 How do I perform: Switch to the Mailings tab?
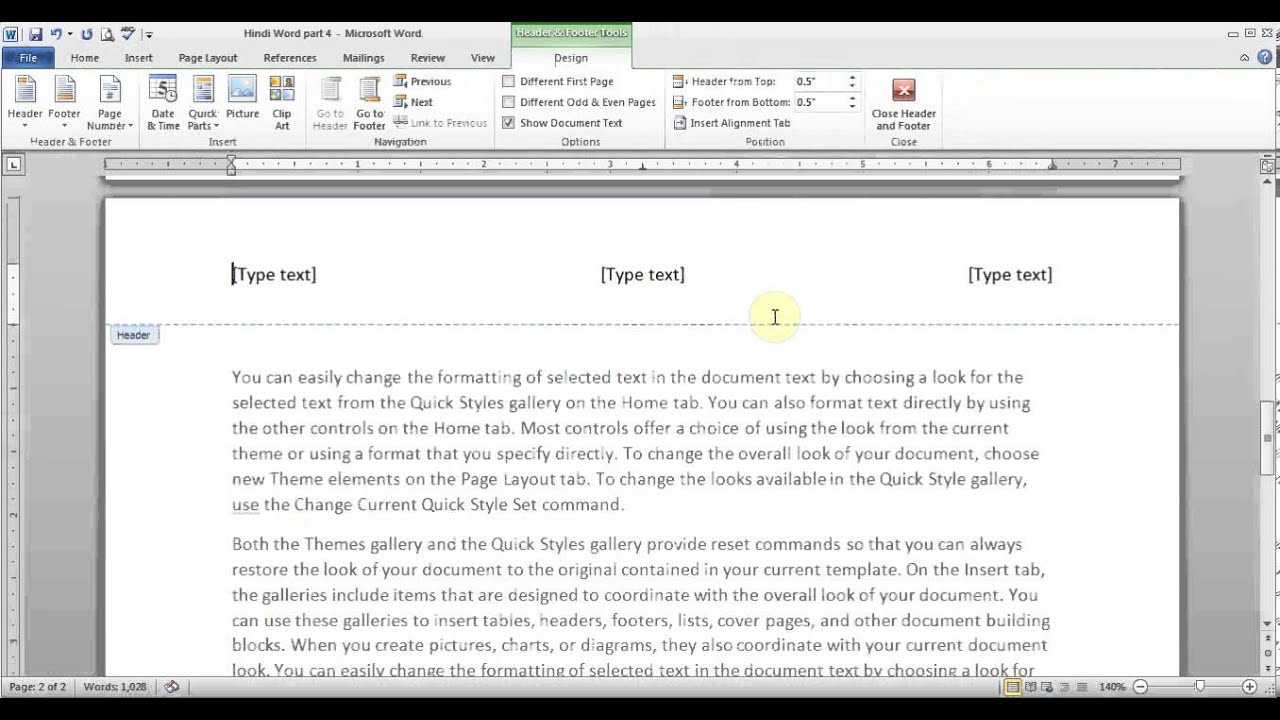(363, 58)
